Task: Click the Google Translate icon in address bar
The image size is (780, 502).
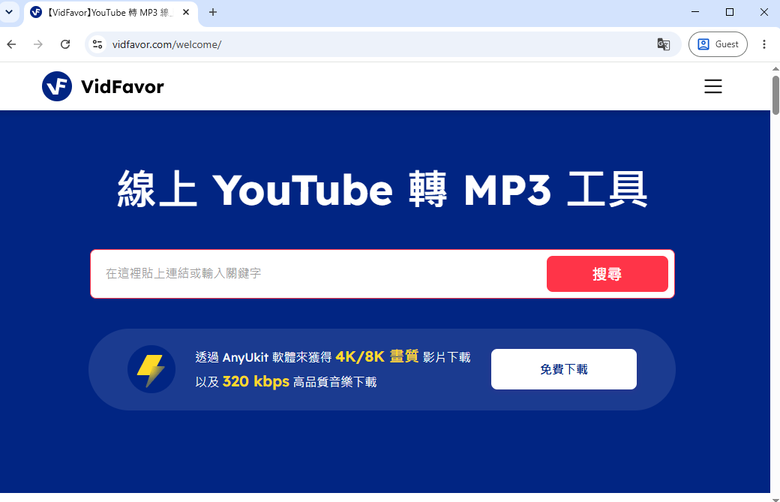Action: tap(663, 44)
